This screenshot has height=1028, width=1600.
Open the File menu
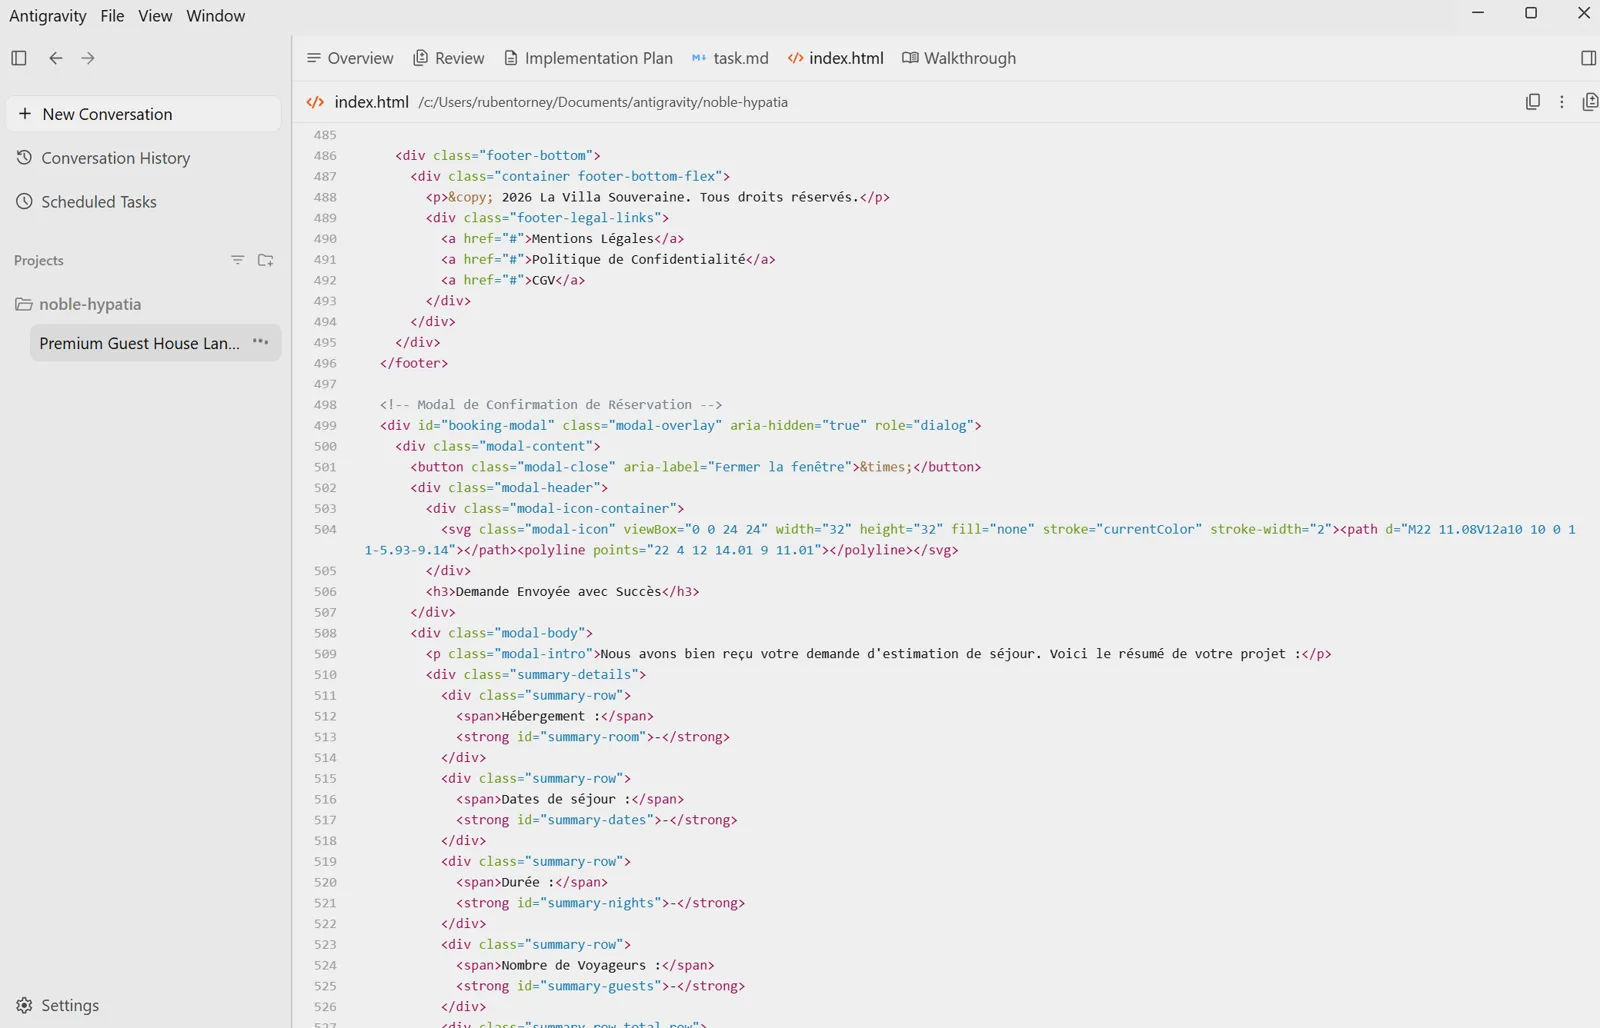(x=112, y=16)
